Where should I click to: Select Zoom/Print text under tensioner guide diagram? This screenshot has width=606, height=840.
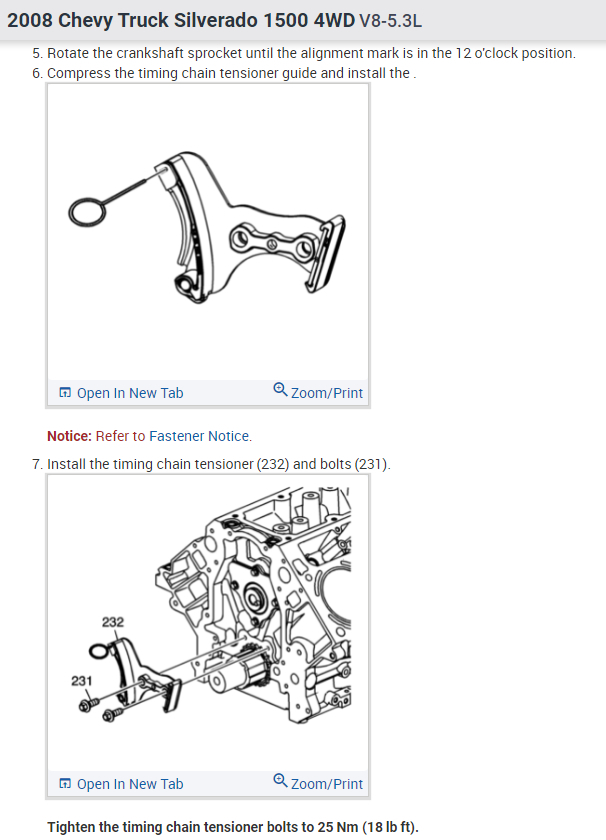click(x=327, y=393)
